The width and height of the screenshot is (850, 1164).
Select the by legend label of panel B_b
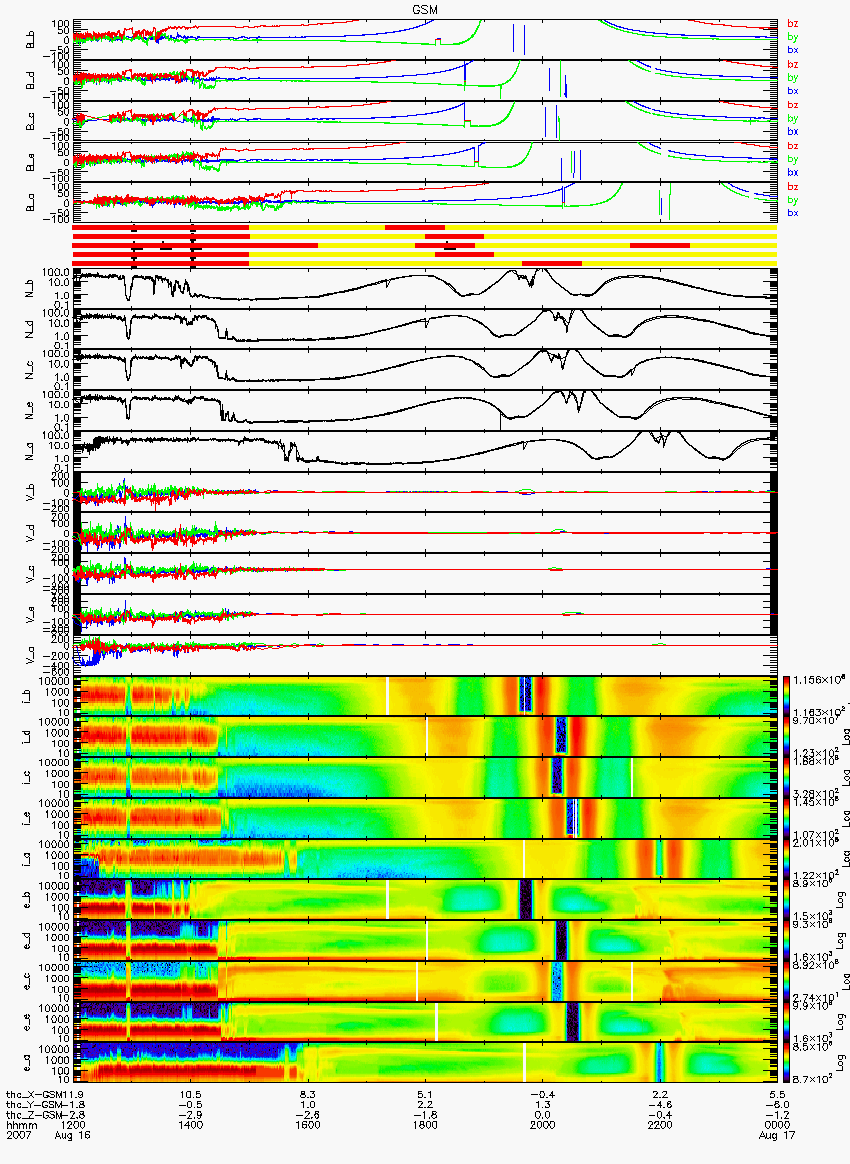[x=793, y=37]
